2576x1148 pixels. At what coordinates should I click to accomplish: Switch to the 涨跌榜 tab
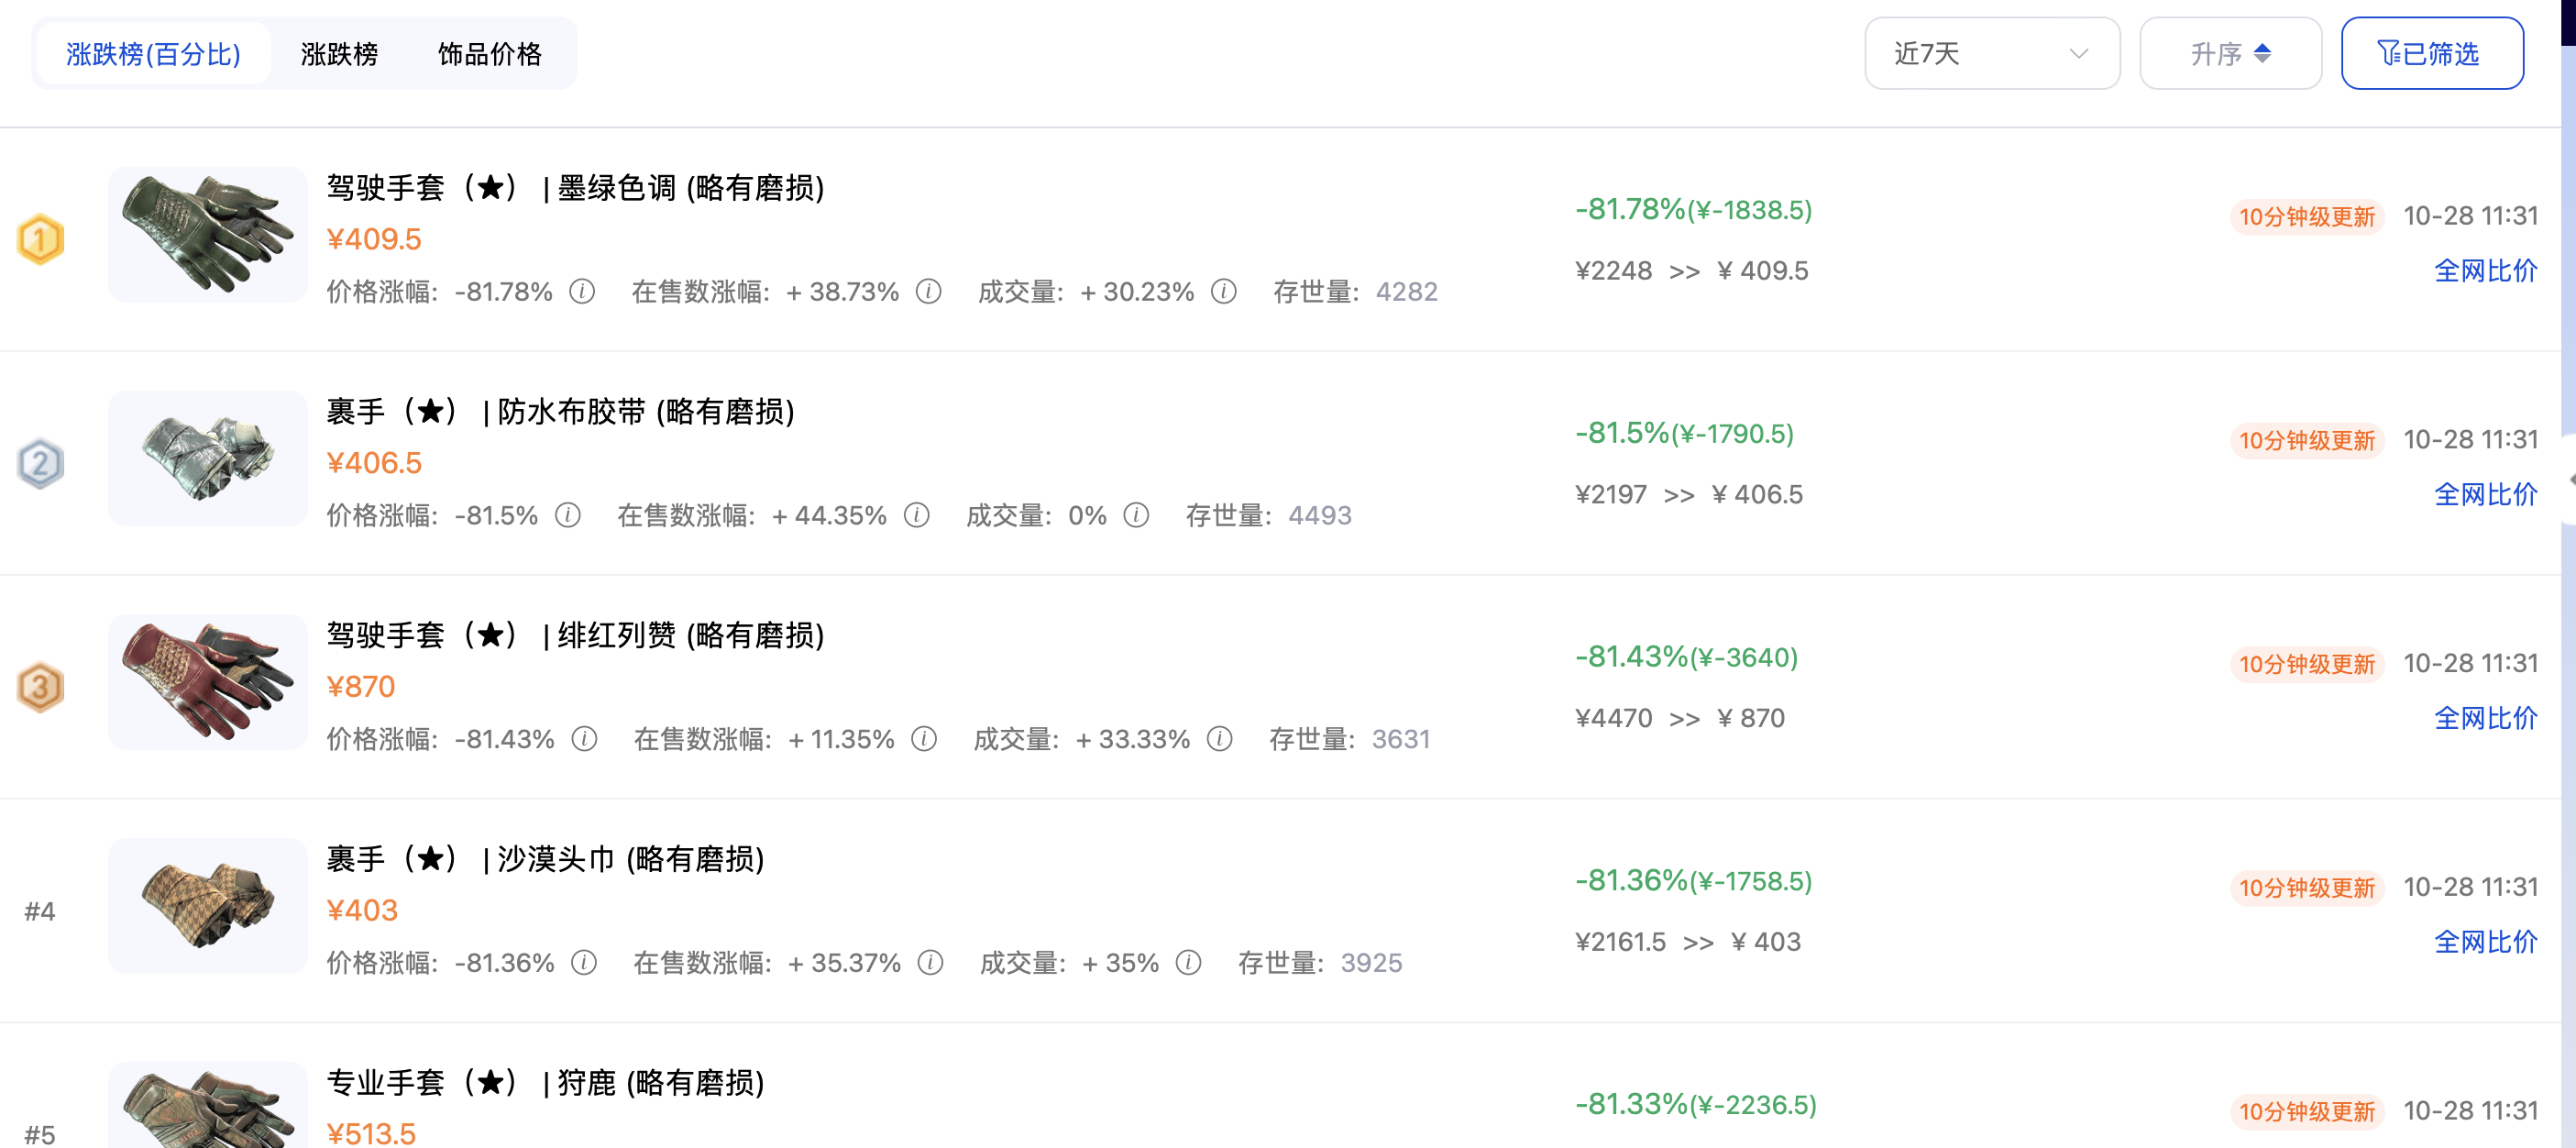tap(339, 54)
